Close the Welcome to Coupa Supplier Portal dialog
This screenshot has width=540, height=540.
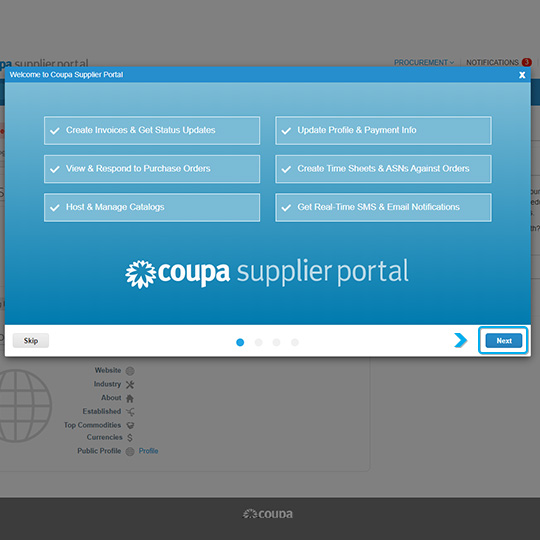pyautogui.click(x=522, y=75)
